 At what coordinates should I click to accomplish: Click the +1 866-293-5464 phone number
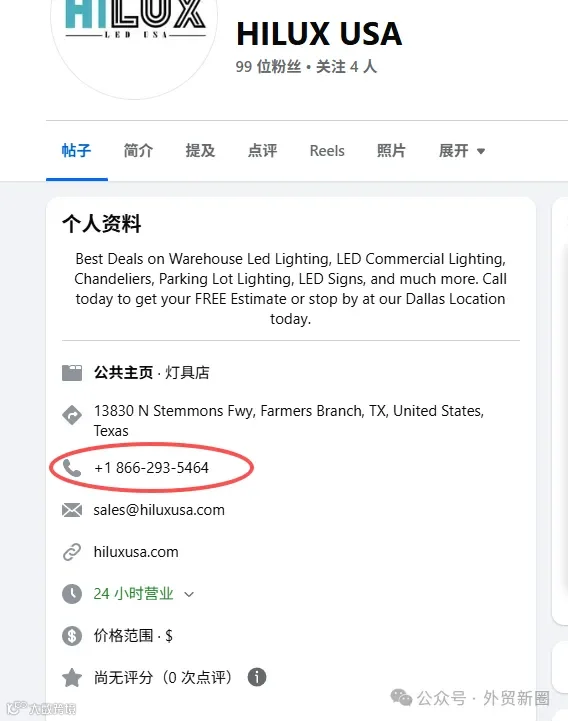(151, 468)
